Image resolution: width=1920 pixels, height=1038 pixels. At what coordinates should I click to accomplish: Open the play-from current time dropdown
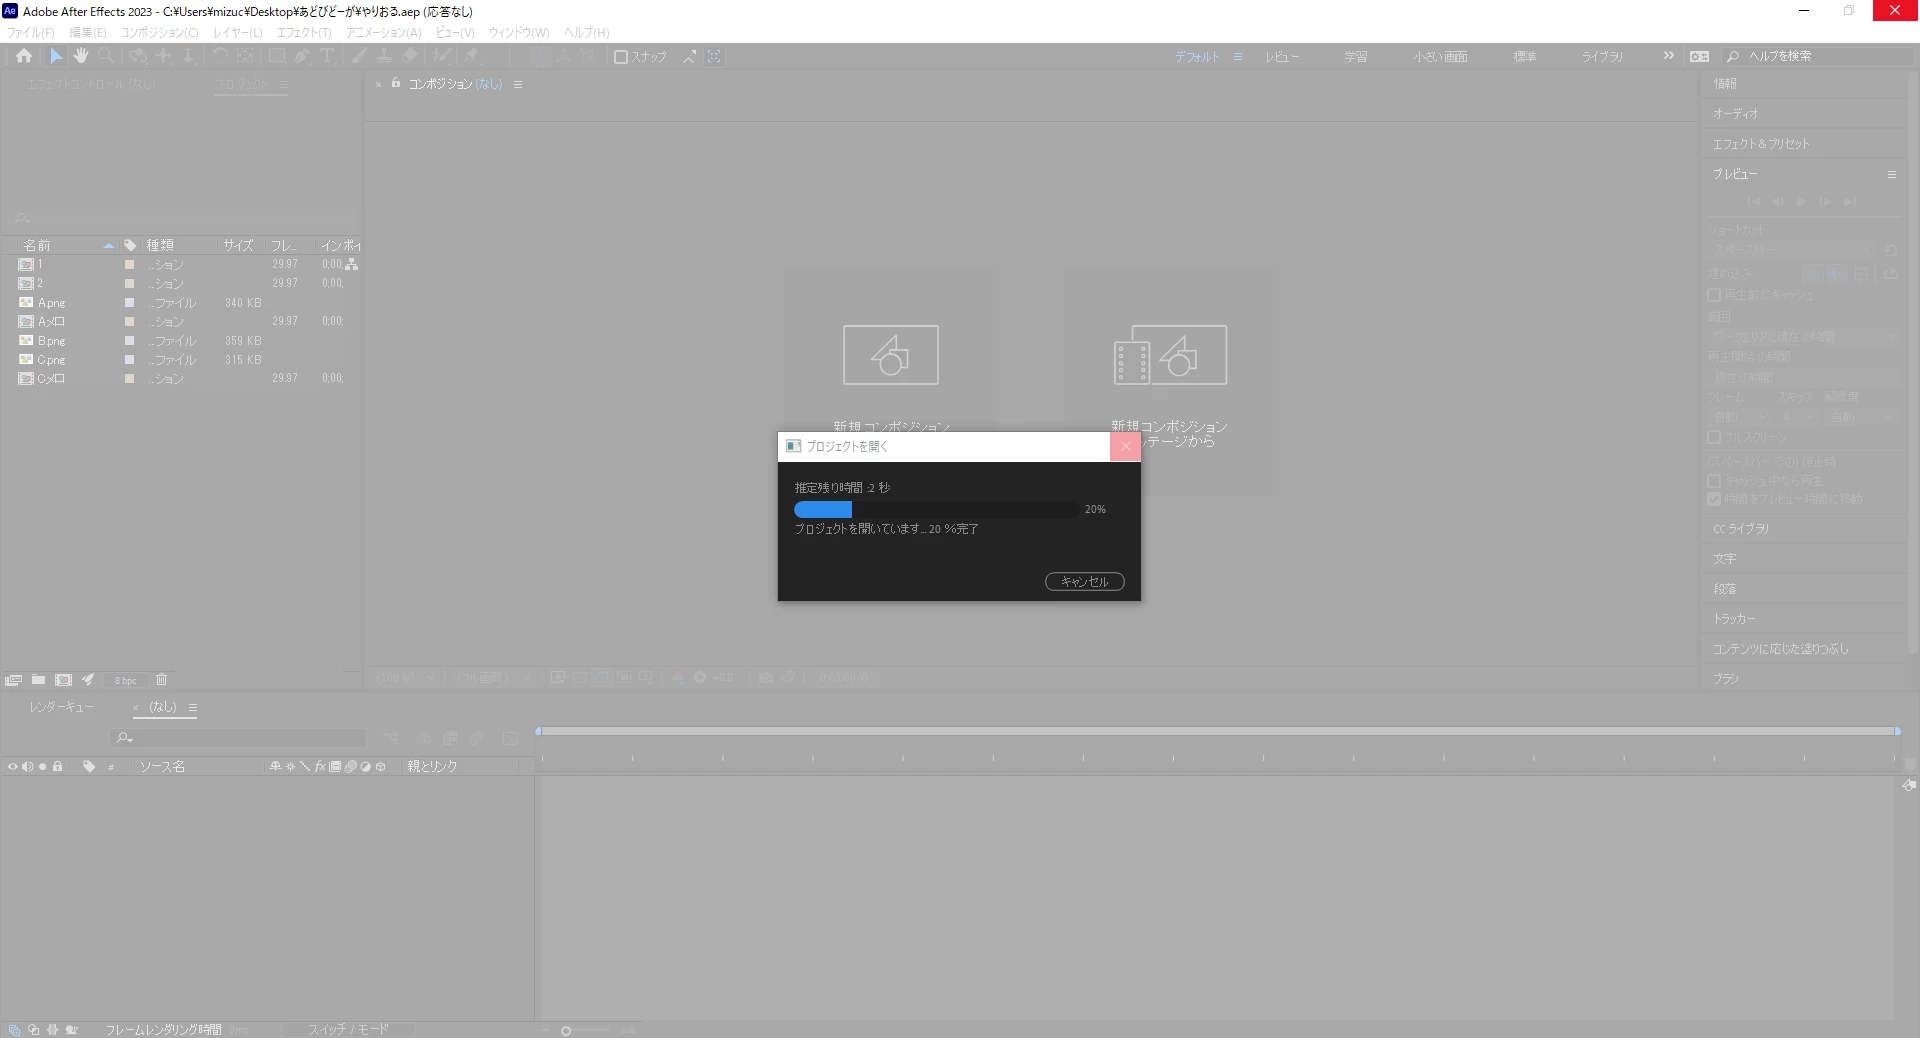[1803, 377]
